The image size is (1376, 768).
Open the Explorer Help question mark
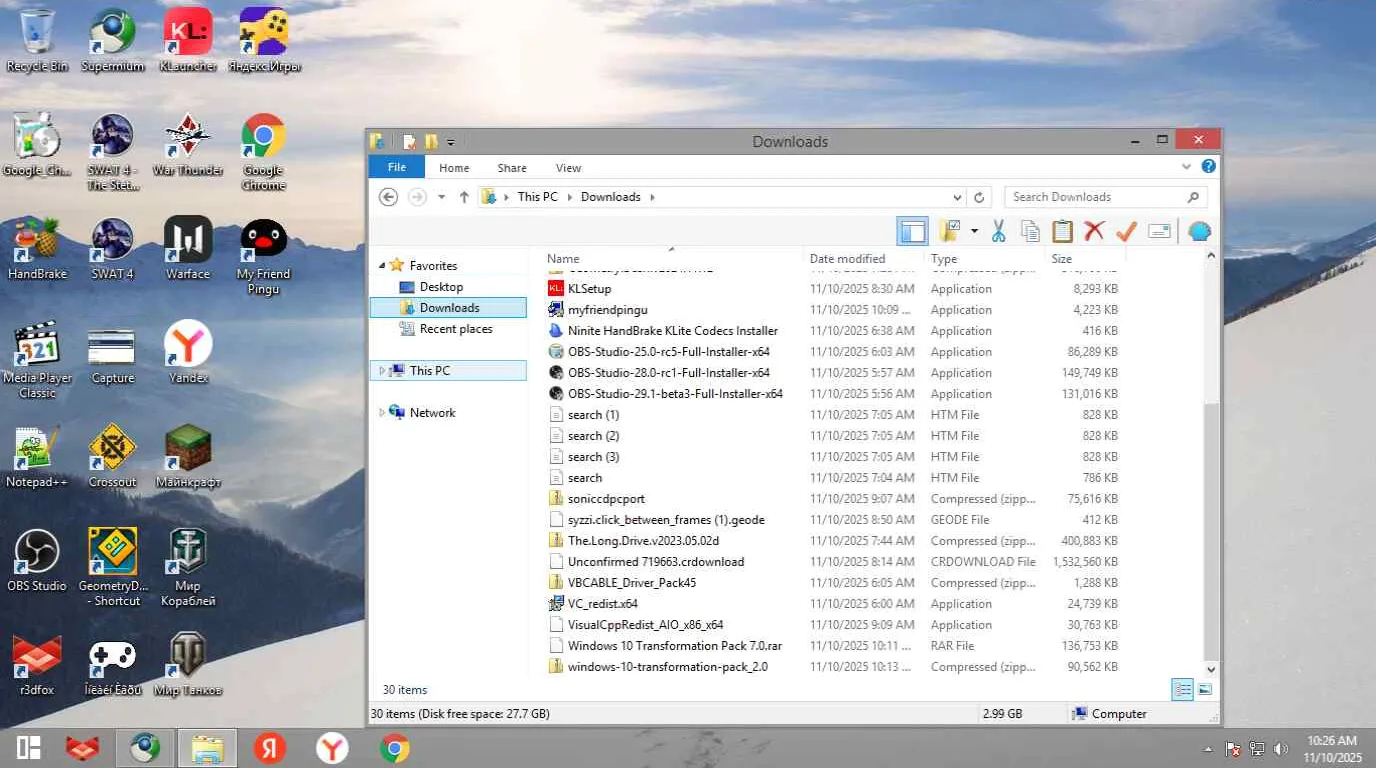click(1208, 167)
